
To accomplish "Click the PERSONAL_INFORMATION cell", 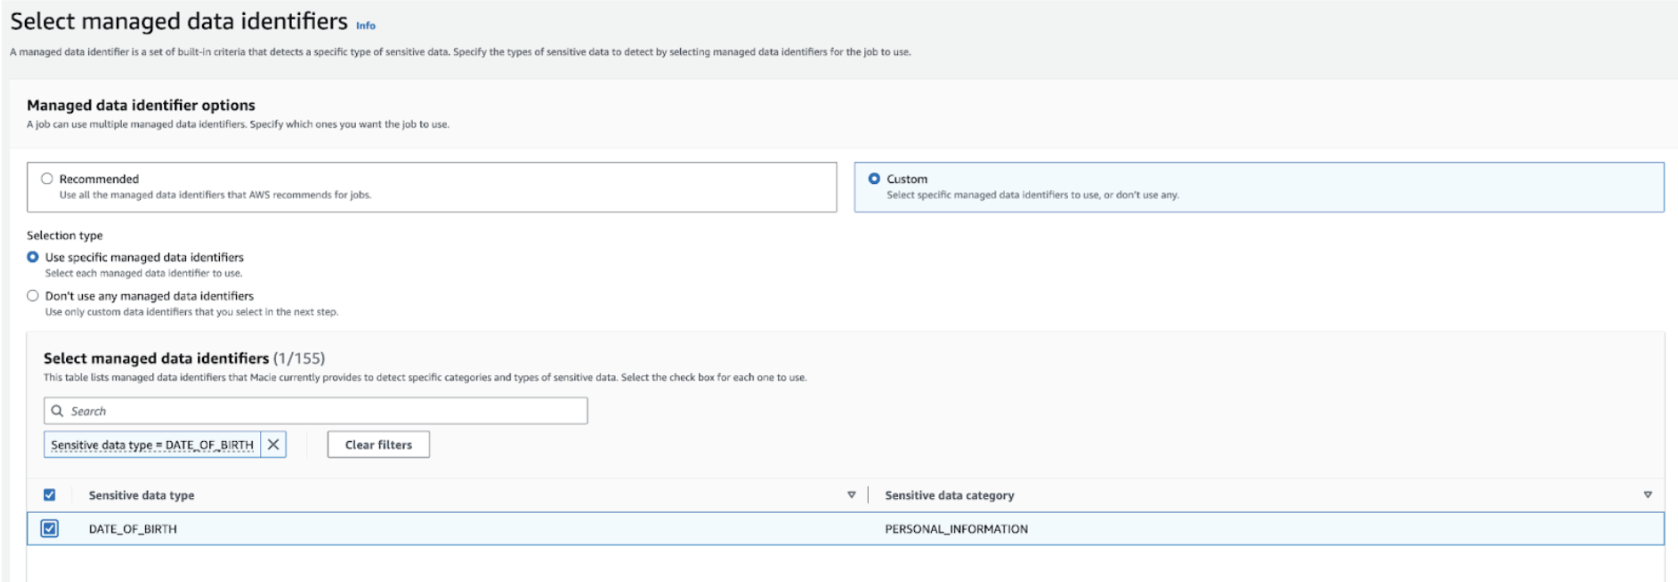I will [x=956, y=529].
